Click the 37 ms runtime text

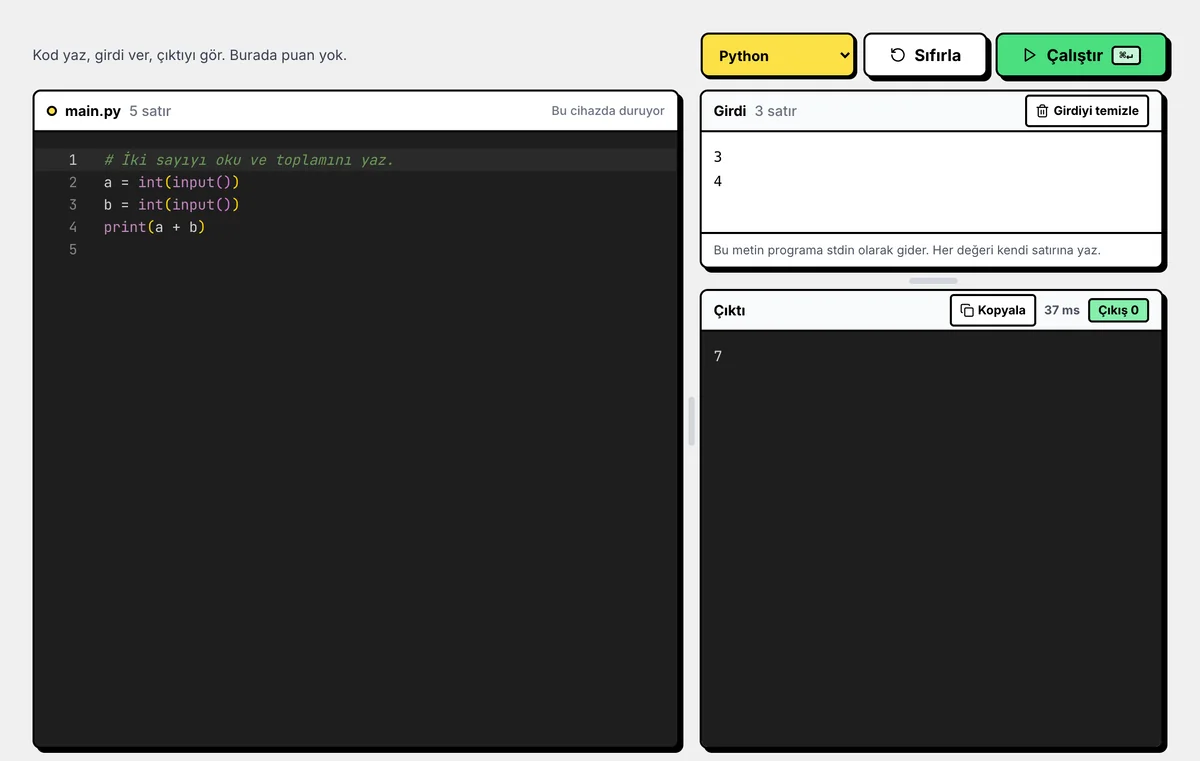pyautogui.click(x=1062, y=310)
